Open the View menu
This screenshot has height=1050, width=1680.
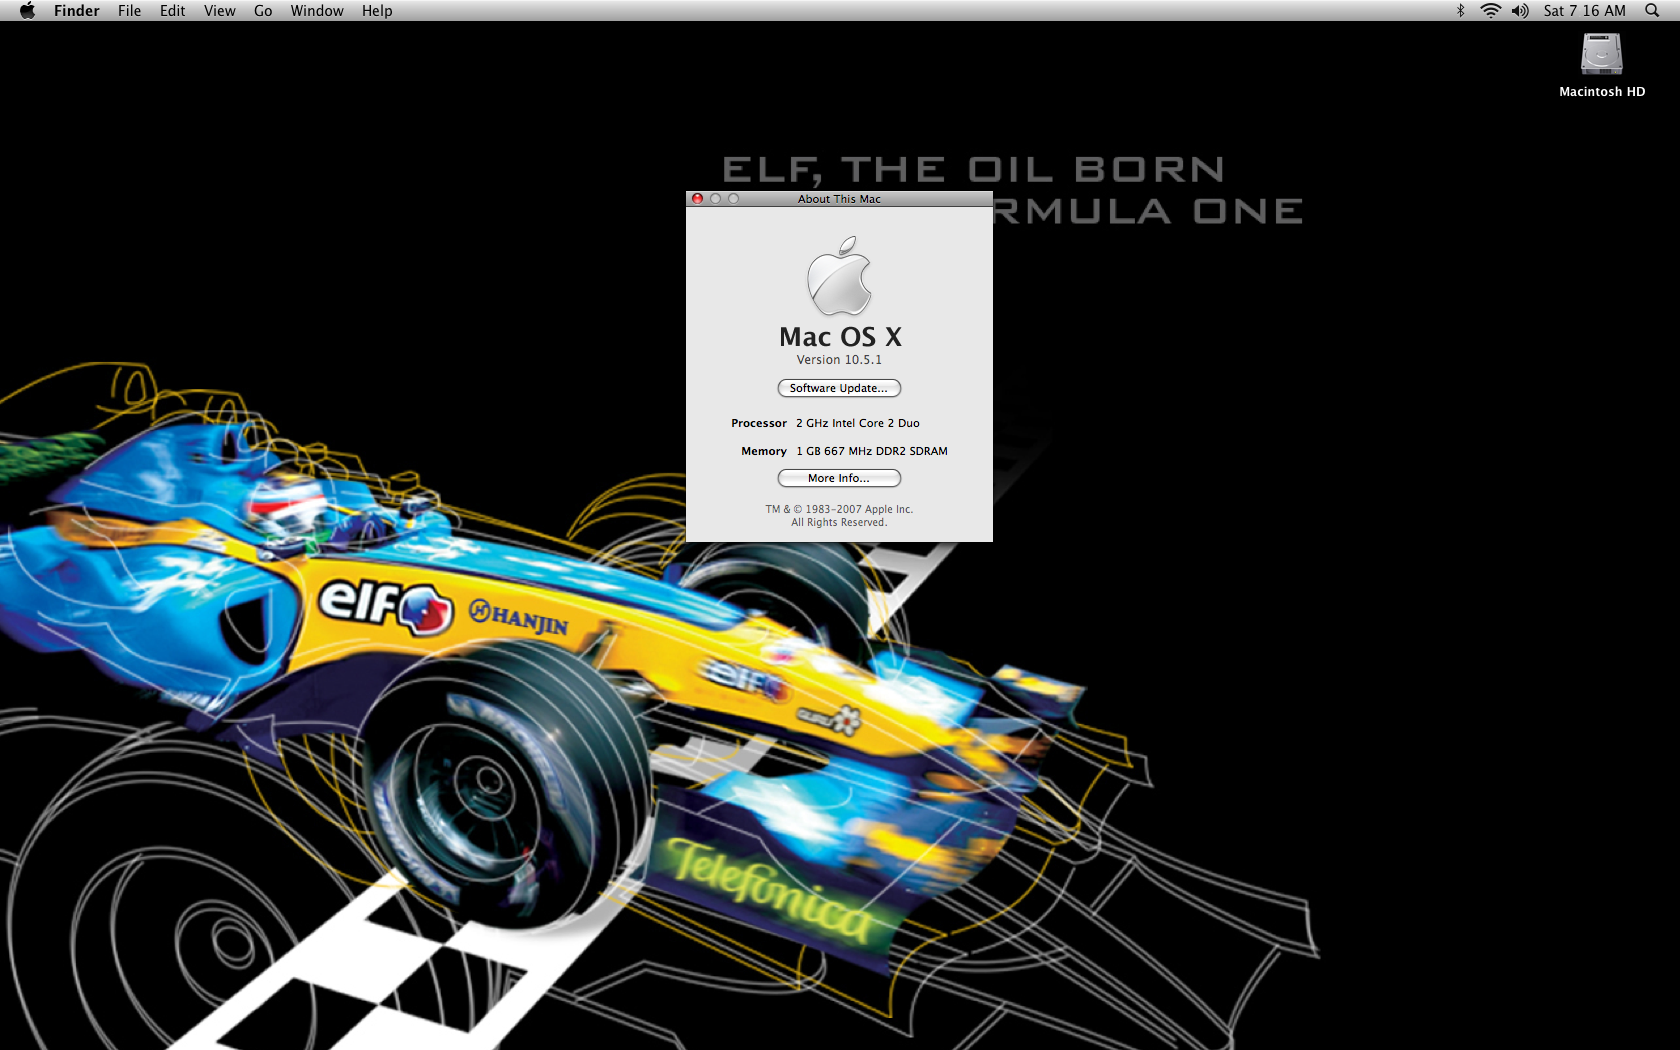click(219, 10)
